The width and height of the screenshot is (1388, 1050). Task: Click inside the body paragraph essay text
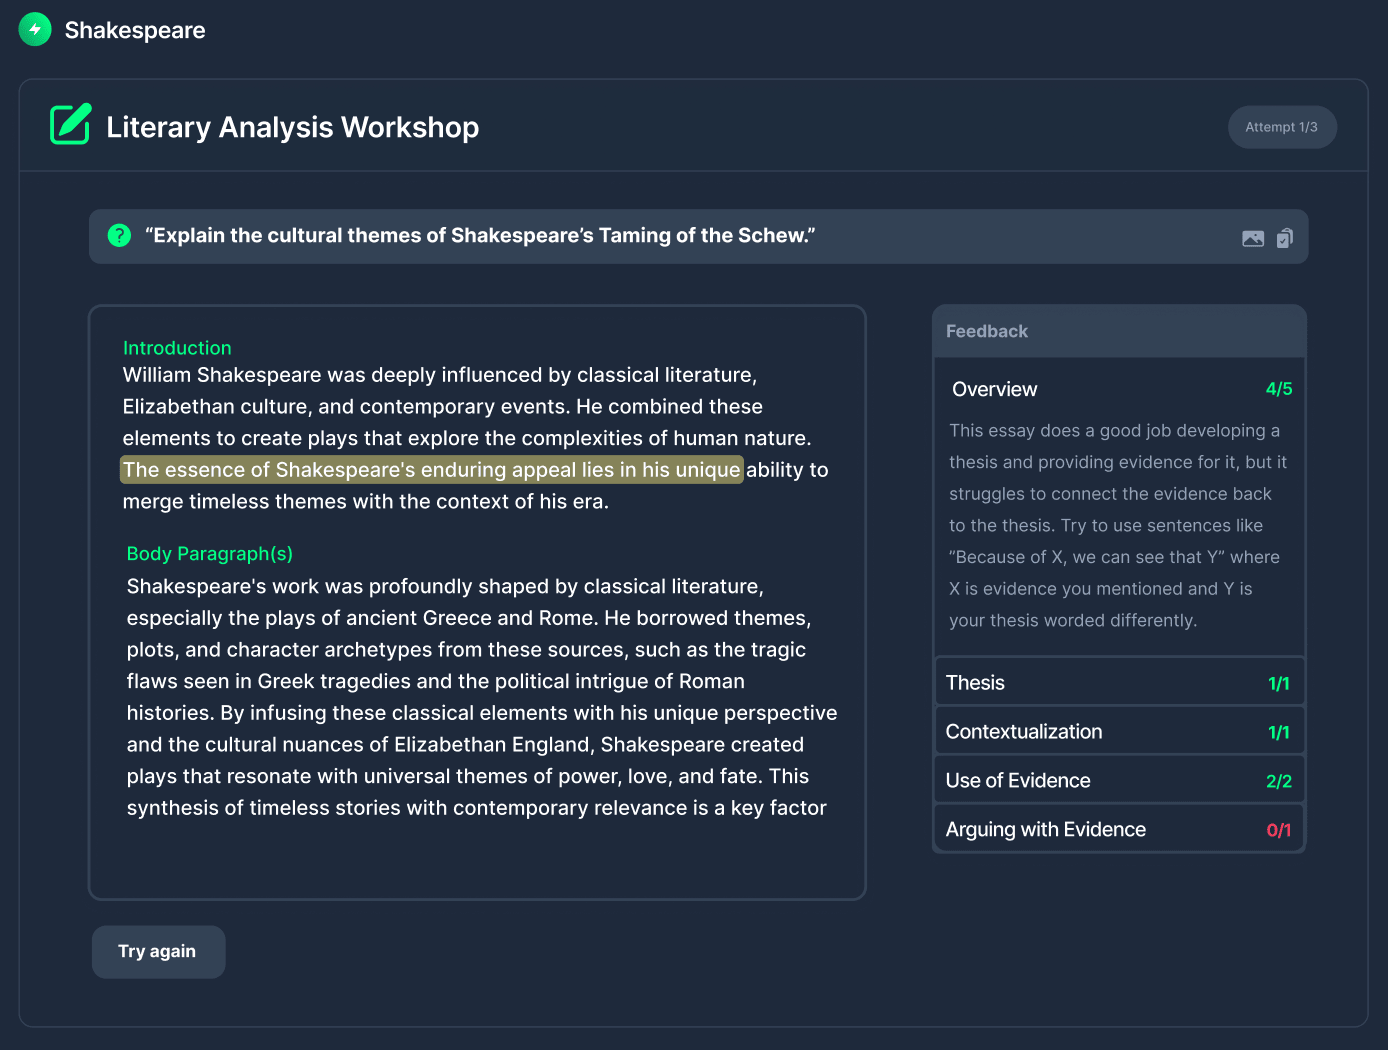click(482, 697)
